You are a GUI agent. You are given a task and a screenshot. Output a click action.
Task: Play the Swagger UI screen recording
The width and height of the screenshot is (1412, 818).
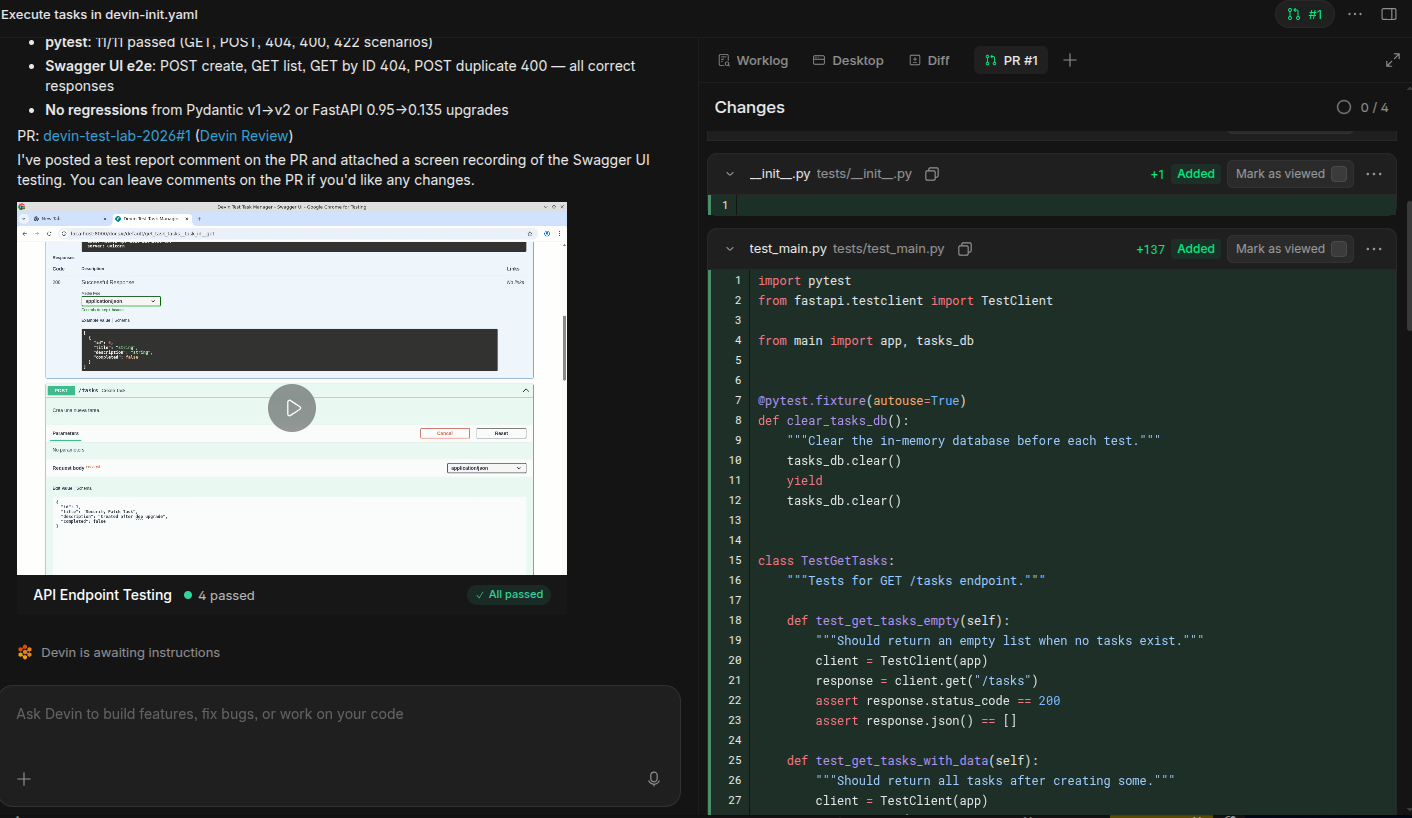click(292, 408)
